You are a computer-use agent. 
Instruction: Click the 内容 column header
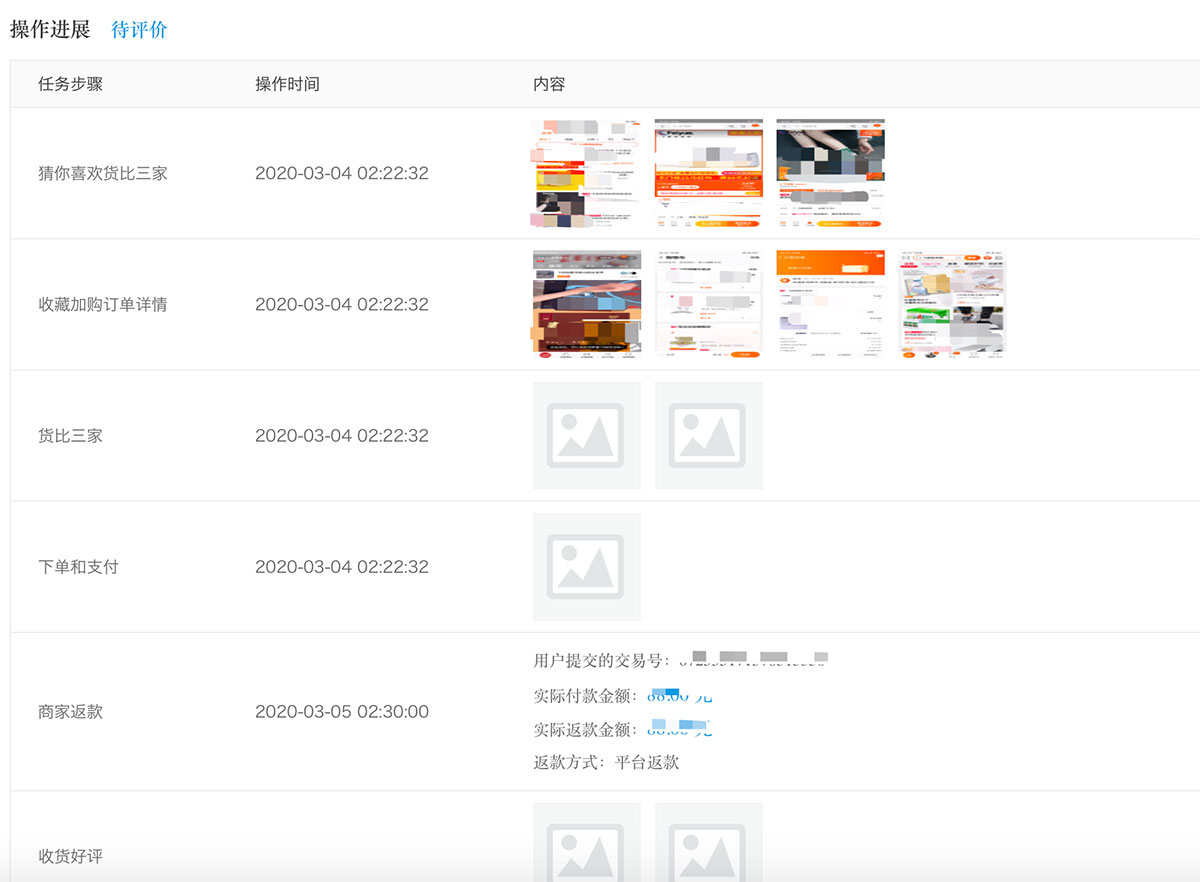(x=549, y=84)
